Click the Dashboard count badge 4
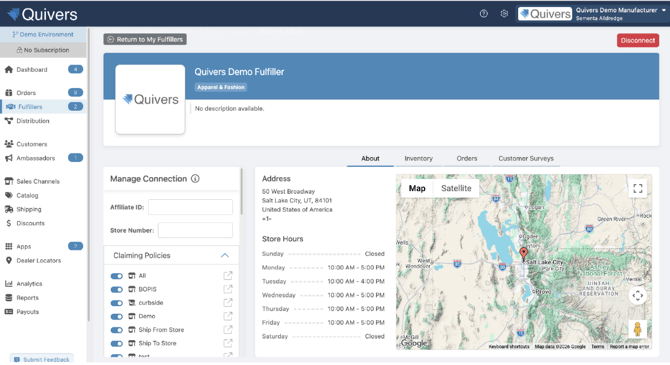Viewport: 670px width, 365px height. 76,69
